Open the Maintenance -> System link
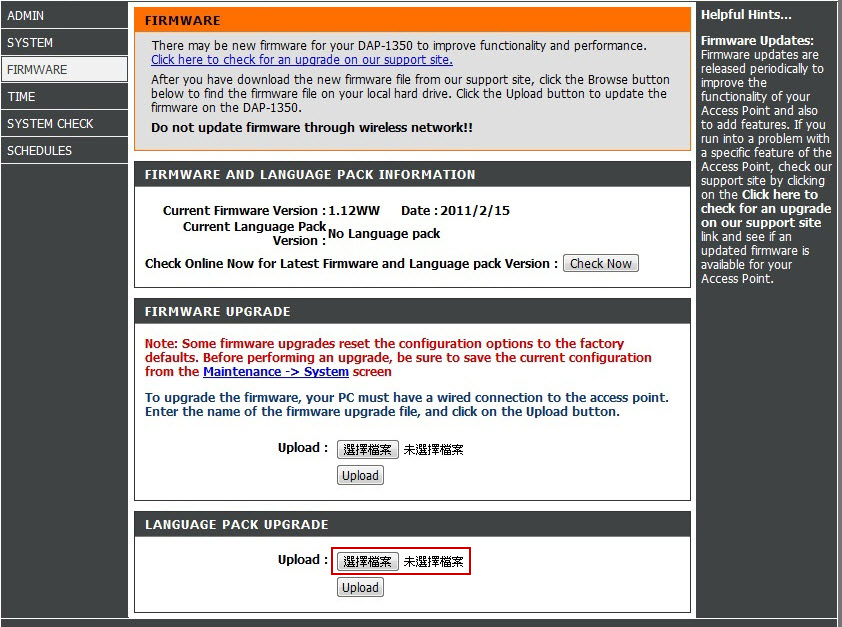 coord(275,371)
